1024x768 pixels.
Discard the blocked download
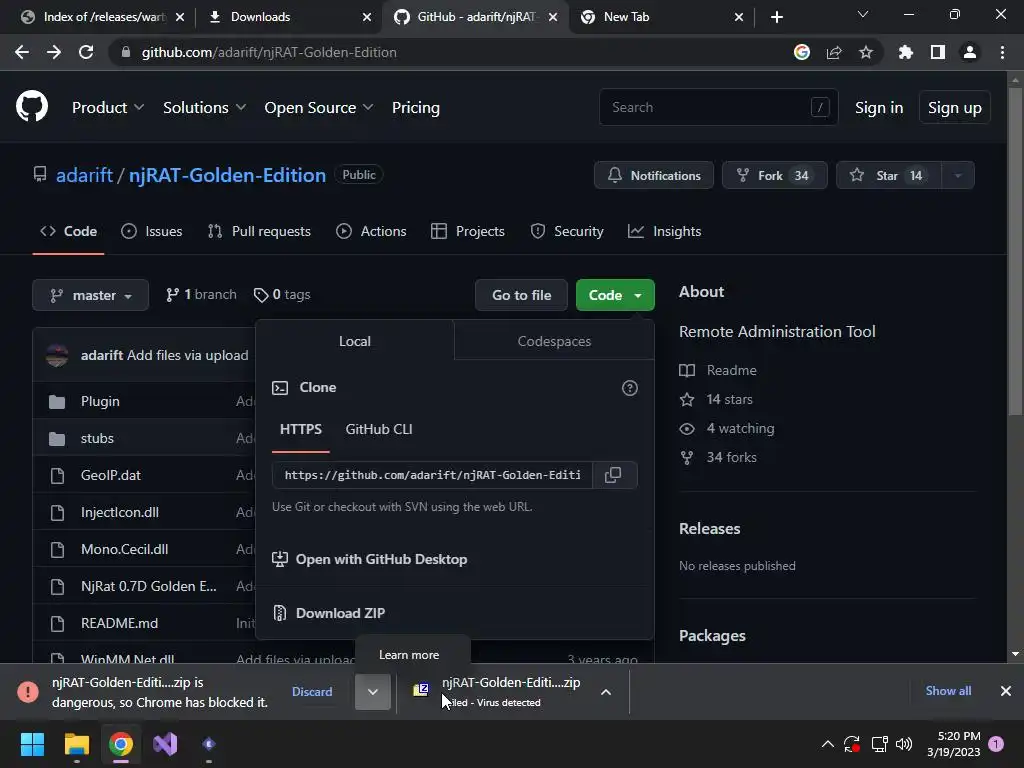(312, 692)
